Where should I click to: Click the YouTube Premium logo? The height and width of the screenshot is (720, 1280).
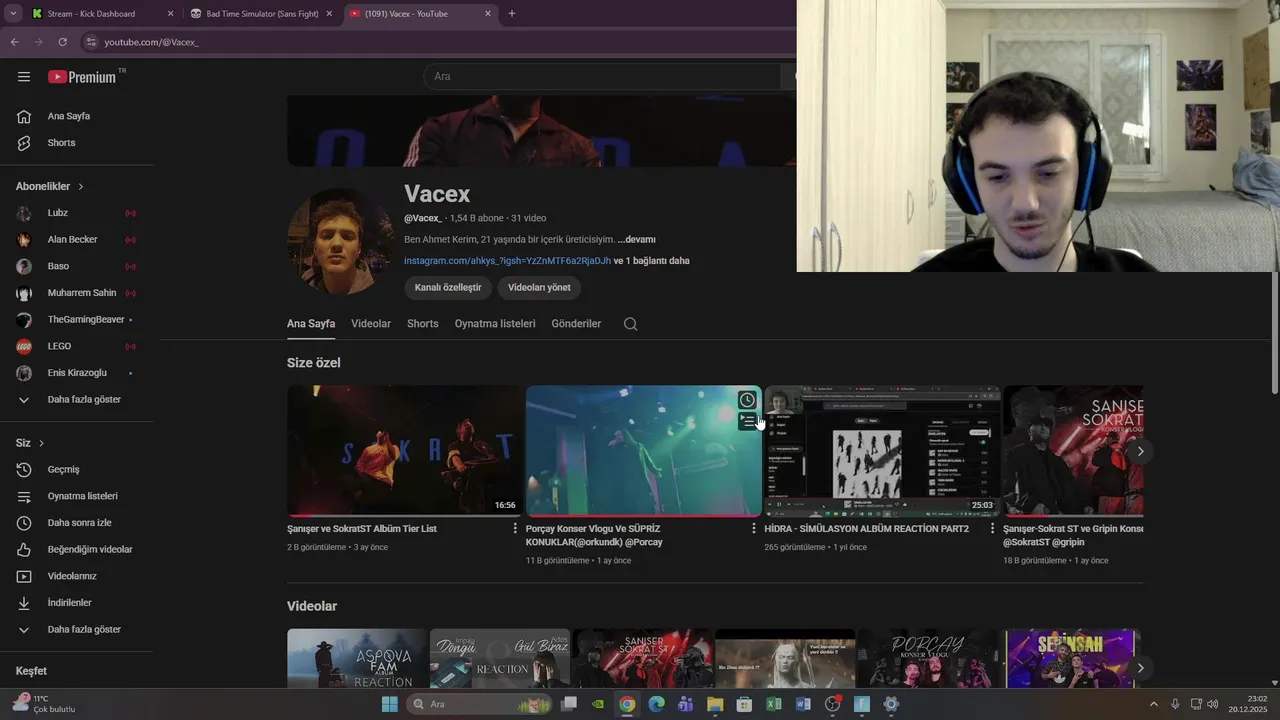(83, 77)
